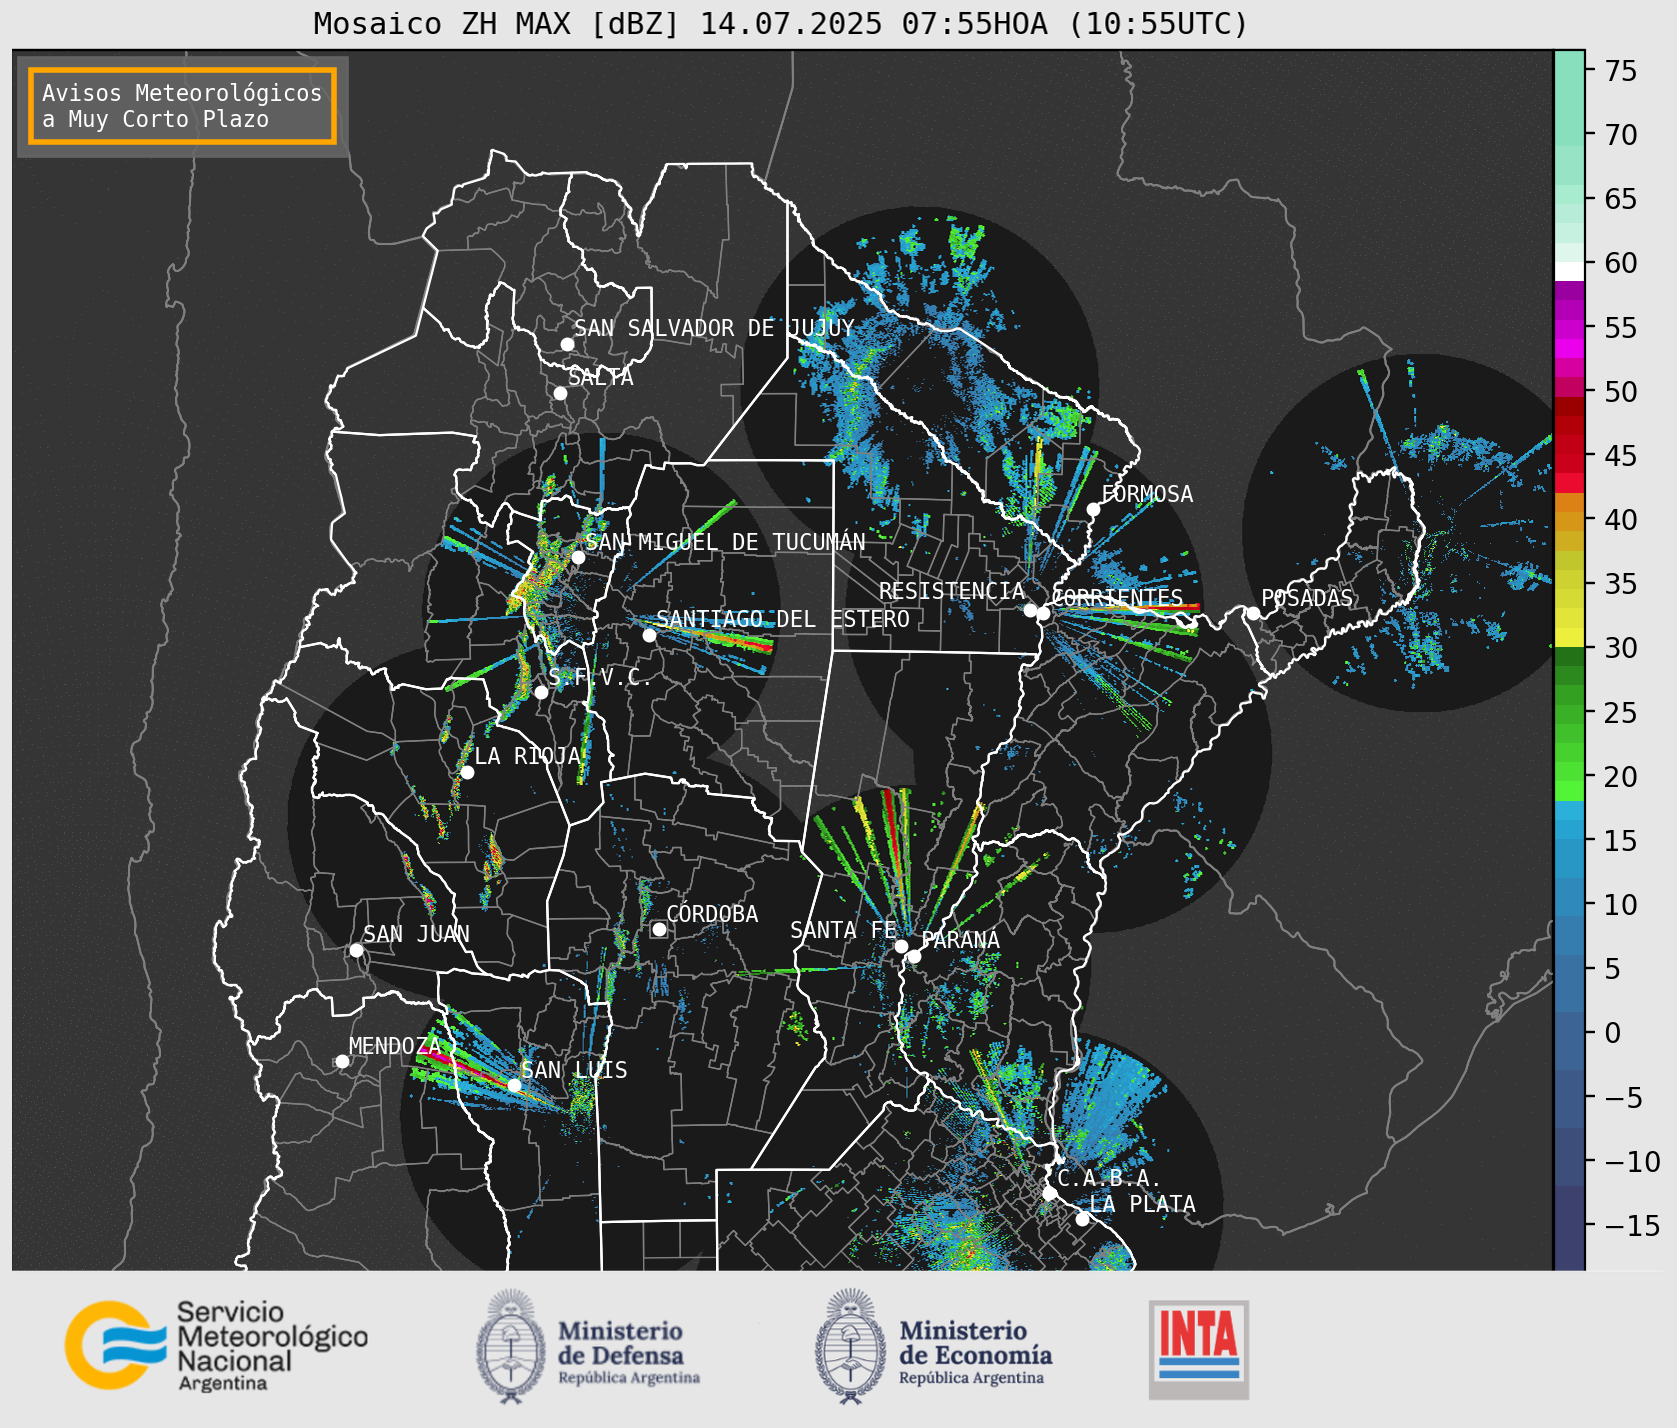The image size is (1677, 1428).
Task: Click the San Salvador de Jujuy city marker
Action: click(567, 344)
